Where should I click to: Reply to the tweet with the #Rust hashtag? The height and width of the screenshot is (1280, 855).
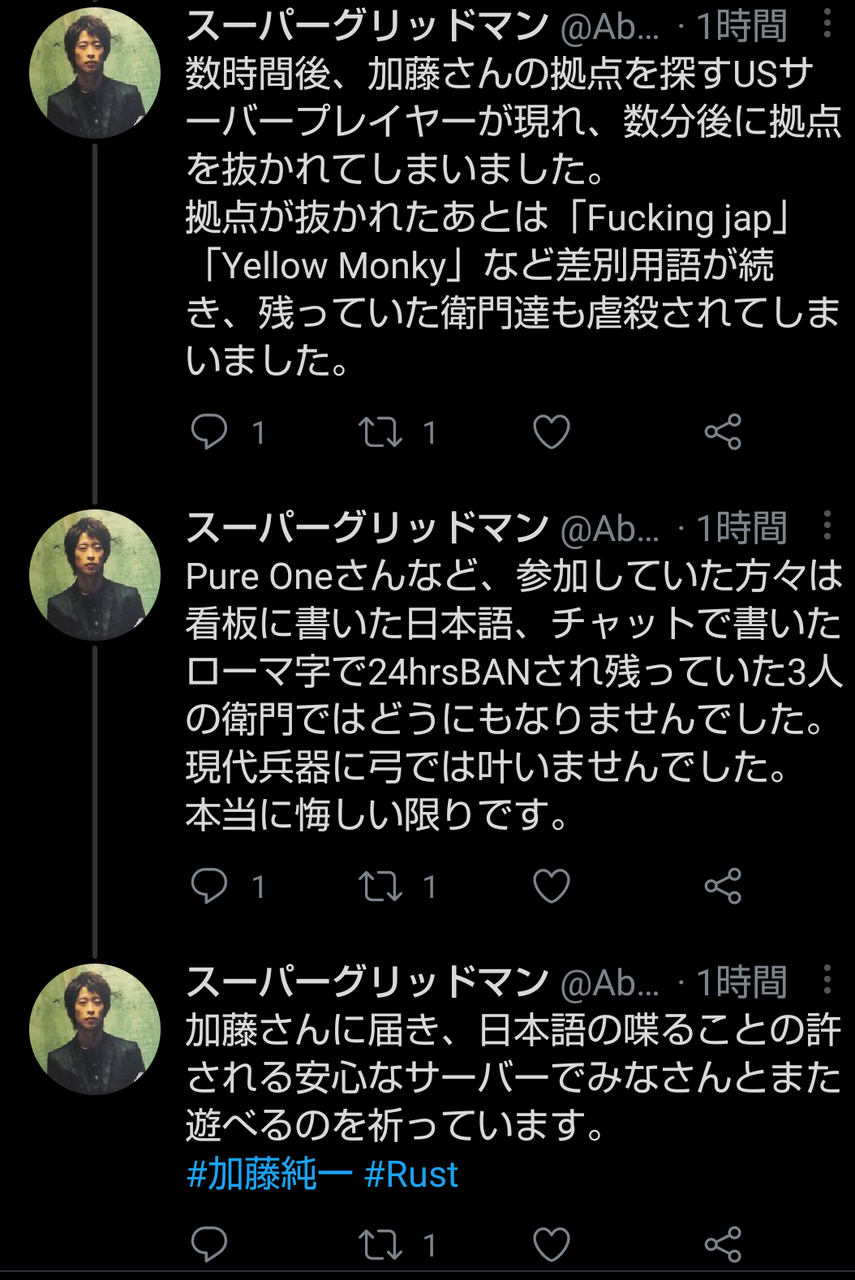(x=210, y=1244)
